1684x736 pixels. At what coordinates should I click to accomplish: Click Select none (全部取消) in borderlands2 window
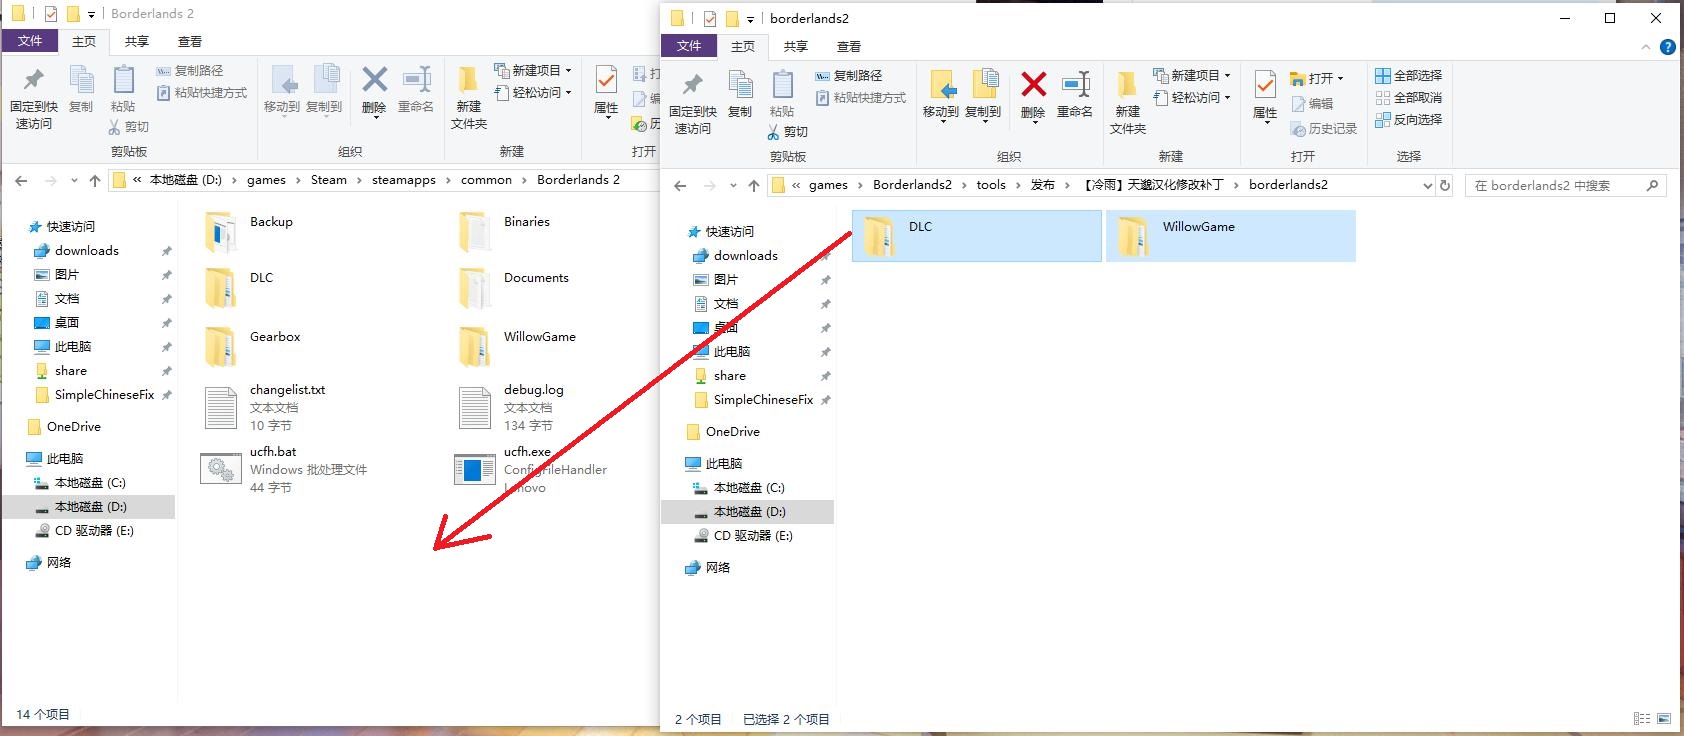tap(1408, 98)
